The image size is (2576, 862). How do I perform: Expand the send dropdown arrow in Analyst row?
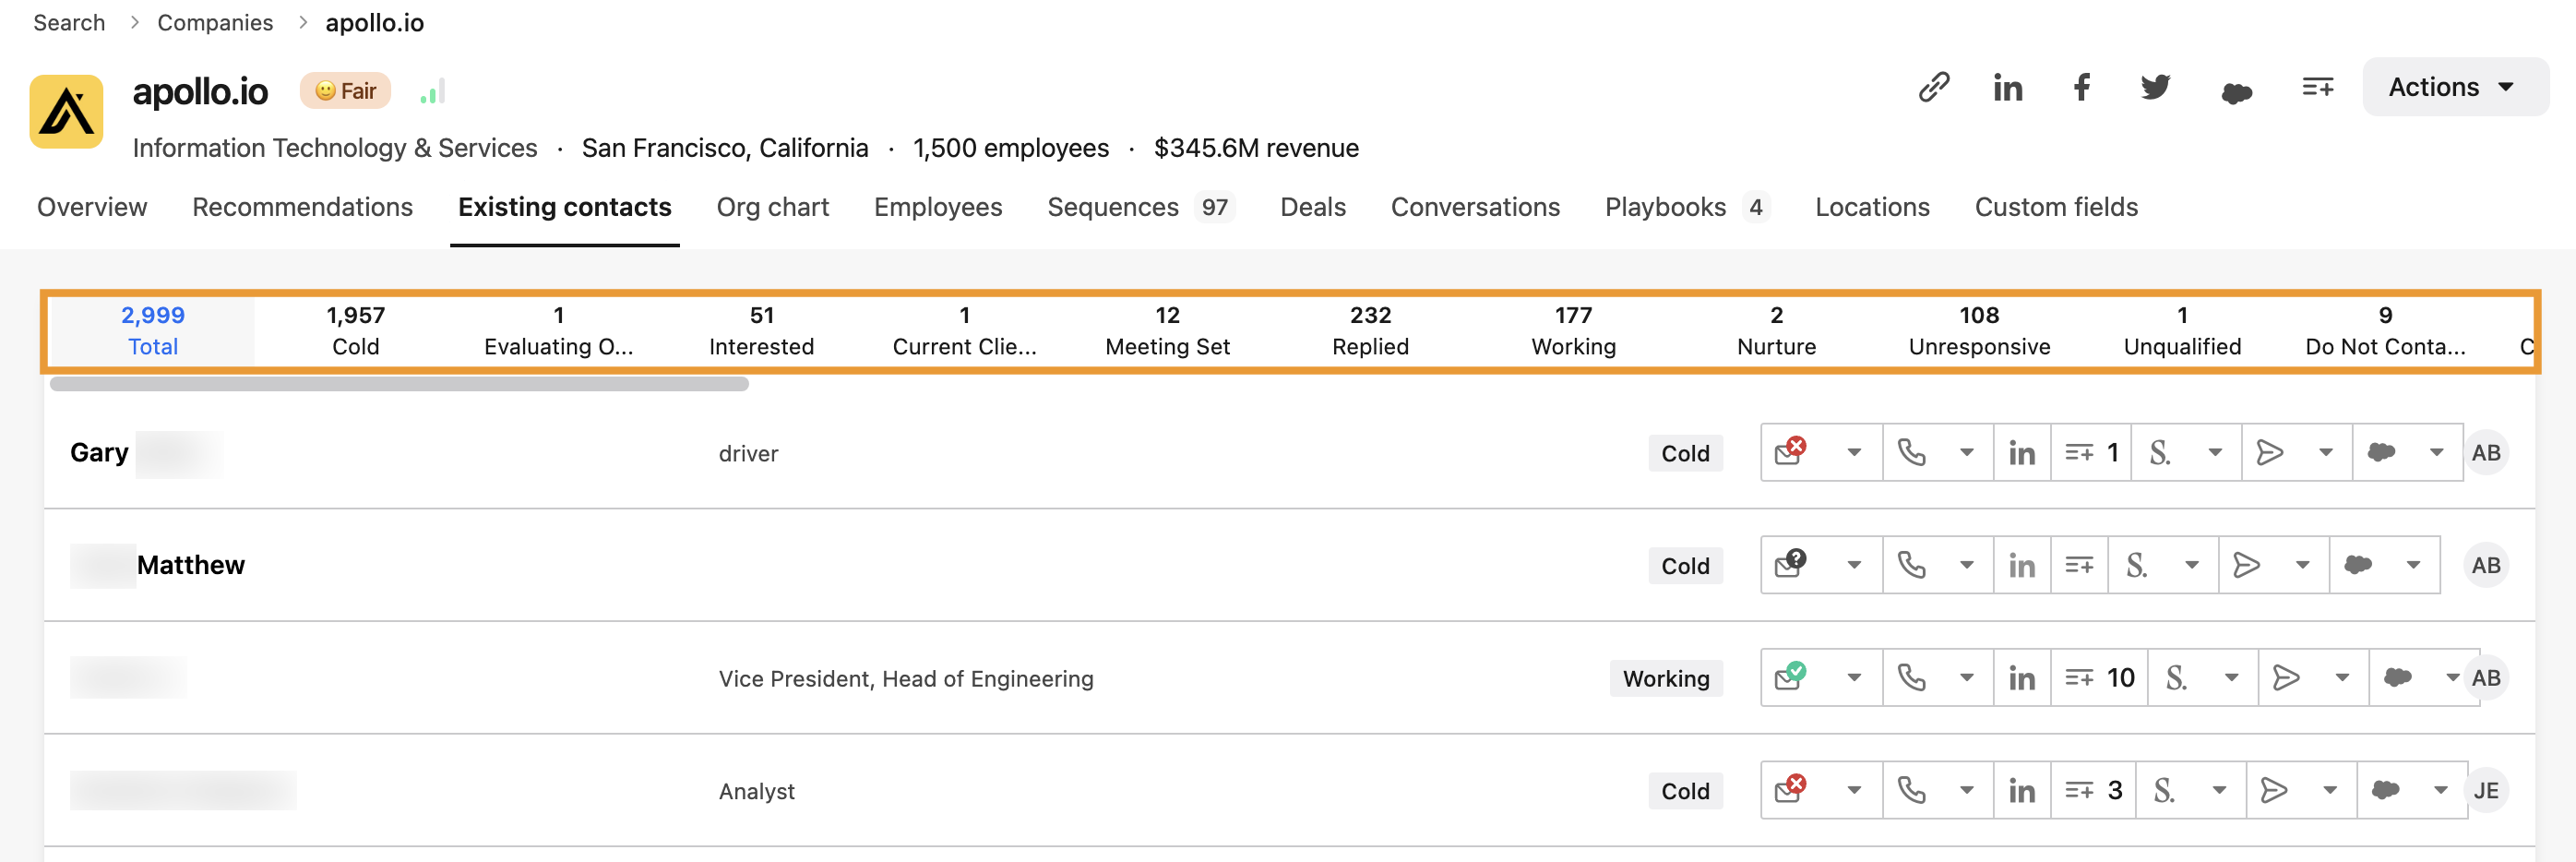[x=2329, y=791]
